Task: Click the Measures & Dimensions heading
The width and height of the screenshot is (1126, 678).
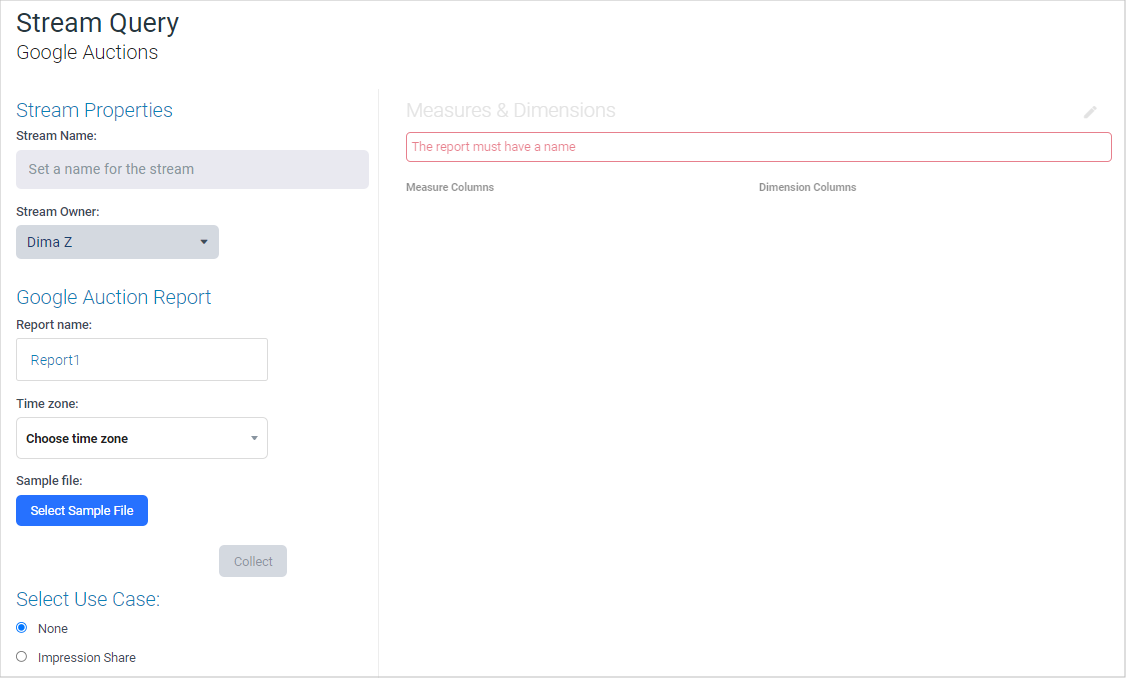Action: tap(511, 111)
